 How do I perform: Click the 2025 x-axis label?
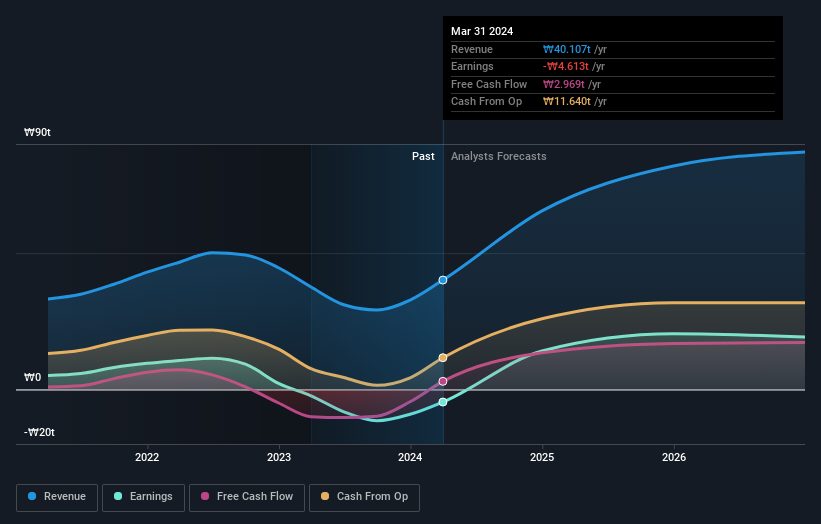[542, 457]
